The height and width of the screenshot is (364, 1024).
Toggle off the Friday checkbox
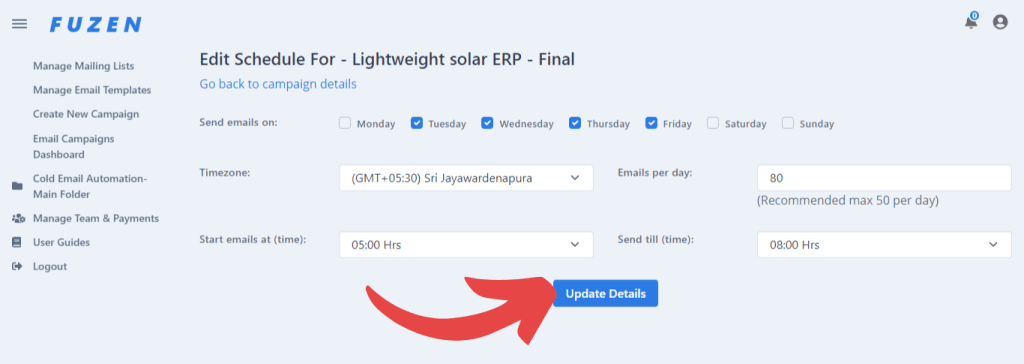651,123
